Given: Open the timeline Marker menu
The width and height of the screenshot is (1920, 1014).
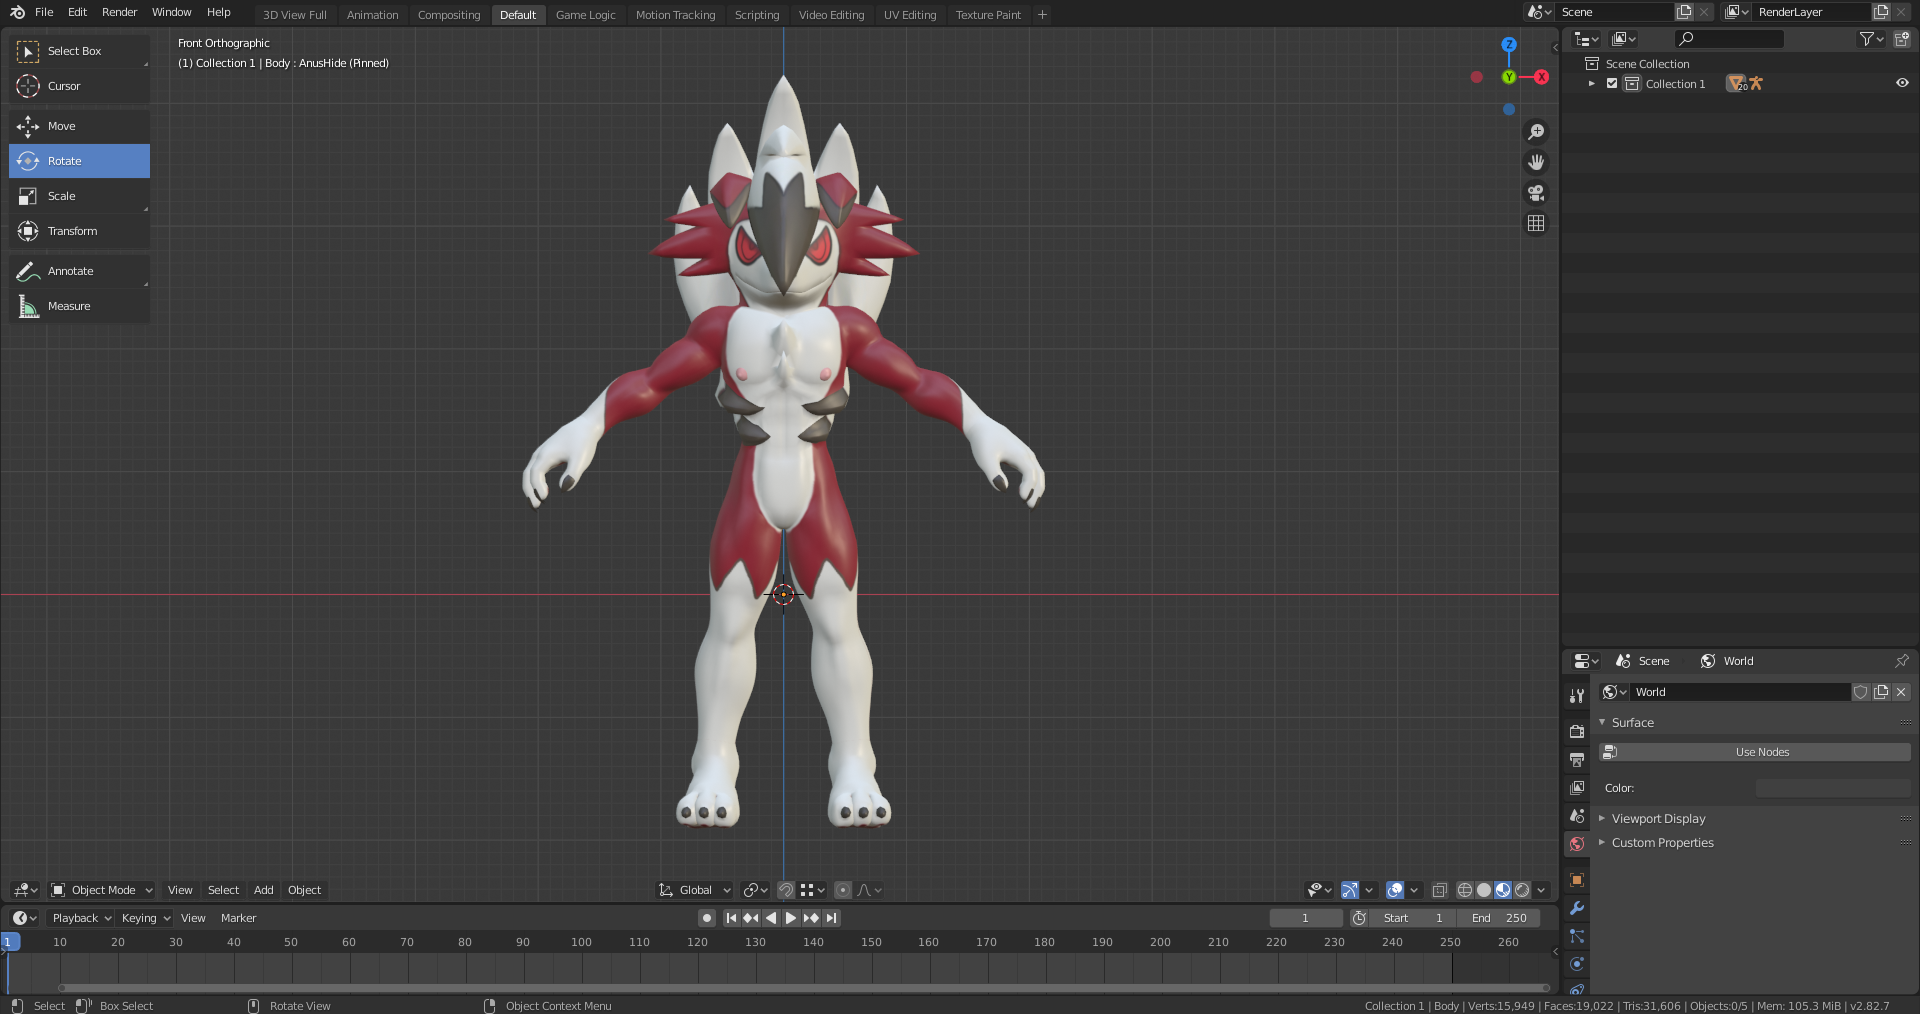Looking at the screenshot, I should coord(238,918).
